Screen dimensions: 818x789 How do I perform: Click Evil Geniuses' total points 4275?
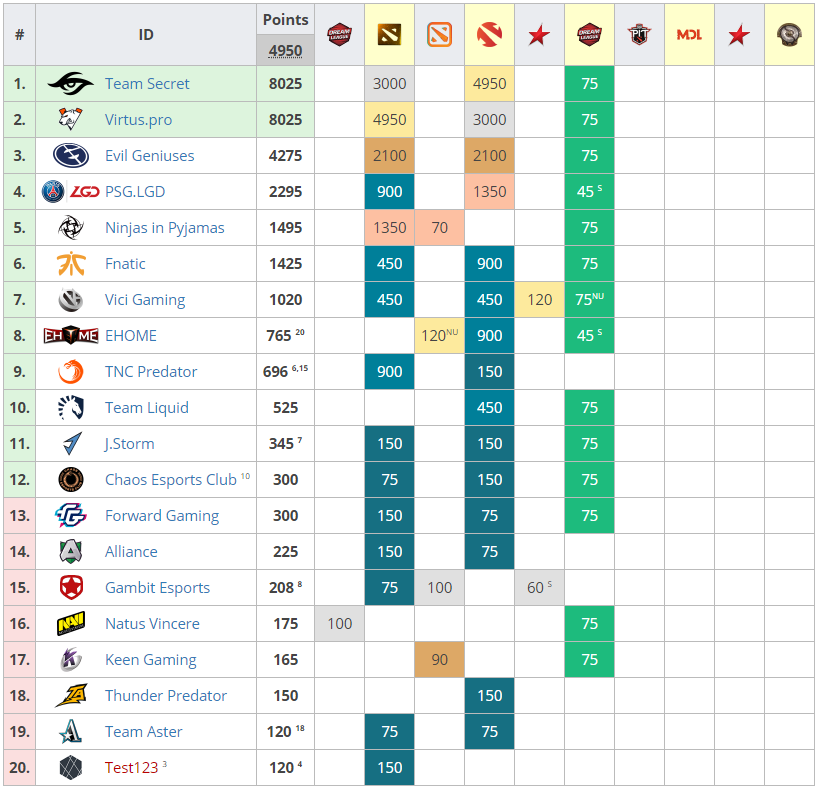pos(285,156)
